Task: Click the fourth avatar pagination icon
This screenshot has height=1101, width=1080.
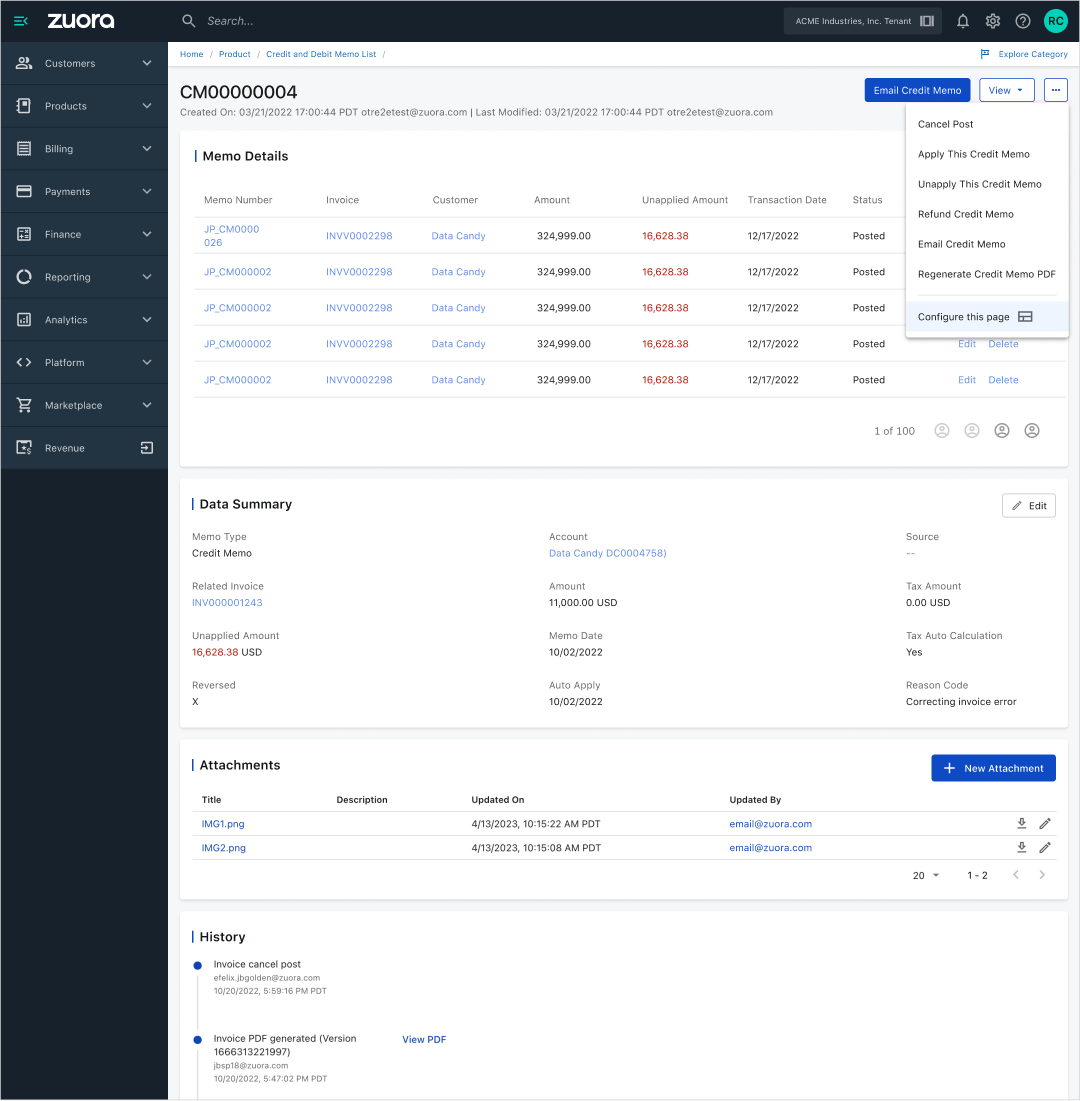Action: (1032, 430)
